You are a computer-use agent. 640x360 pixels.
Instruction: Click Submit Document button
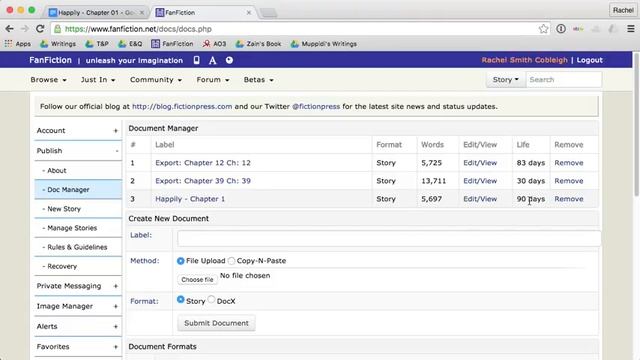216,323
